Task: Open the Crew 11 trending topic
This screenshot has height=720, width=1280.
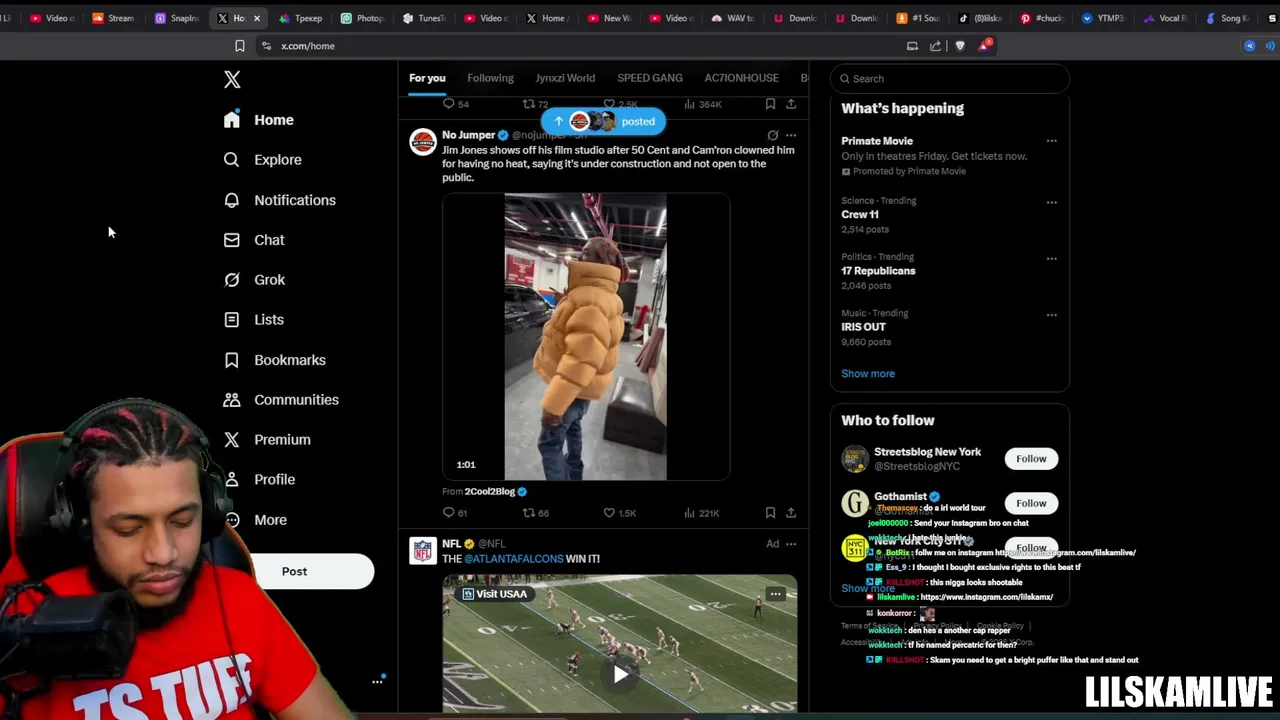Action: tap(860, 214)
